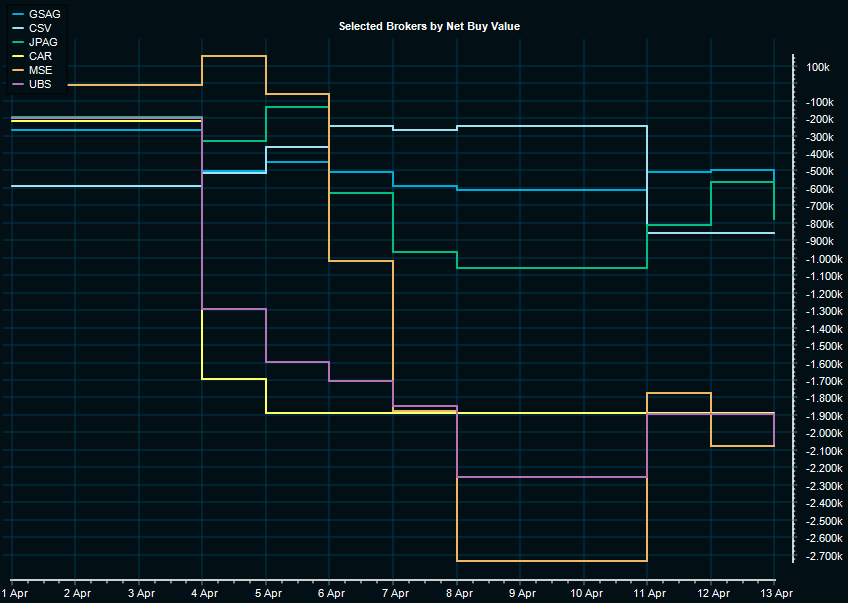848x603 pixels.
Task: Click the purple UBS legend line marker
Action: (17, 85)
